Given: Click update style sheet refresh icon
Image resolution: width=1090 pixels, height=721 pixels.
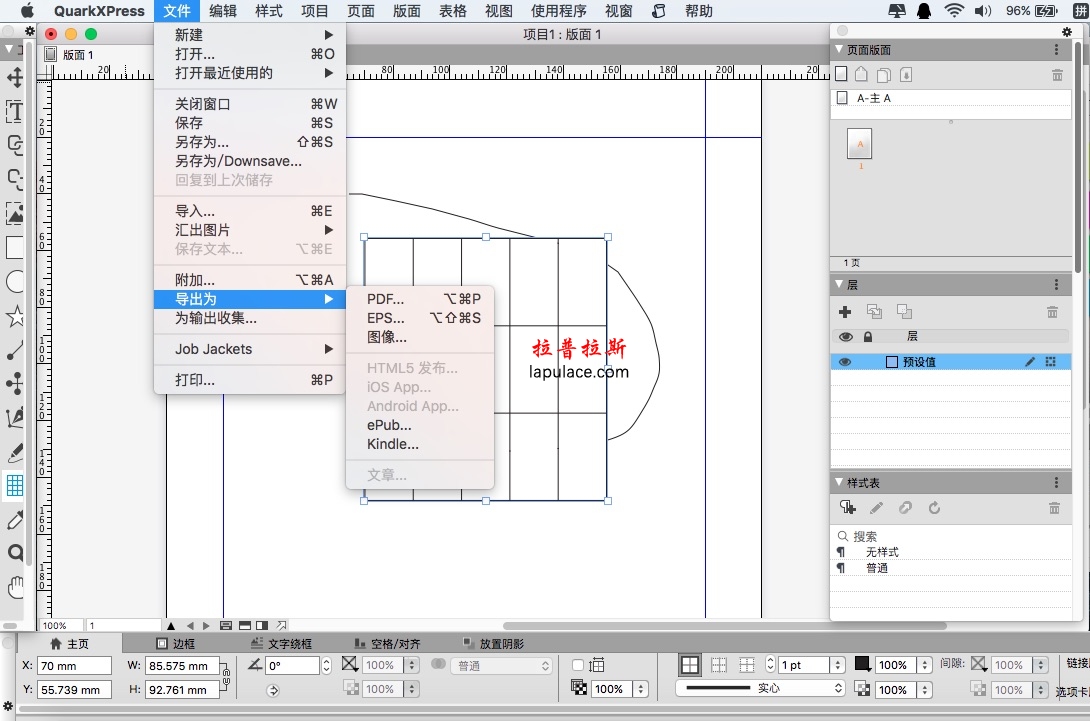Looking at the screenshot, I should pyautogui.click(x=934, y=508).
